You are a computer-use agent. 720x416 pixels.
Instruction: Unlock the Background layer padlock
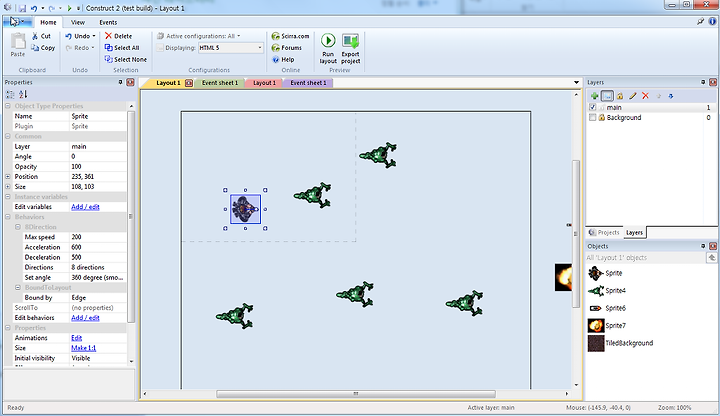click(602, 118)
